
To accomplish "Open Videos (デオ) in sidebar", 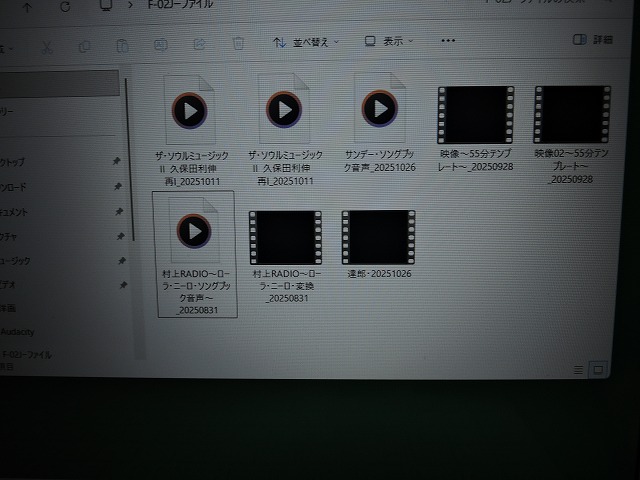I will [8, 284].
